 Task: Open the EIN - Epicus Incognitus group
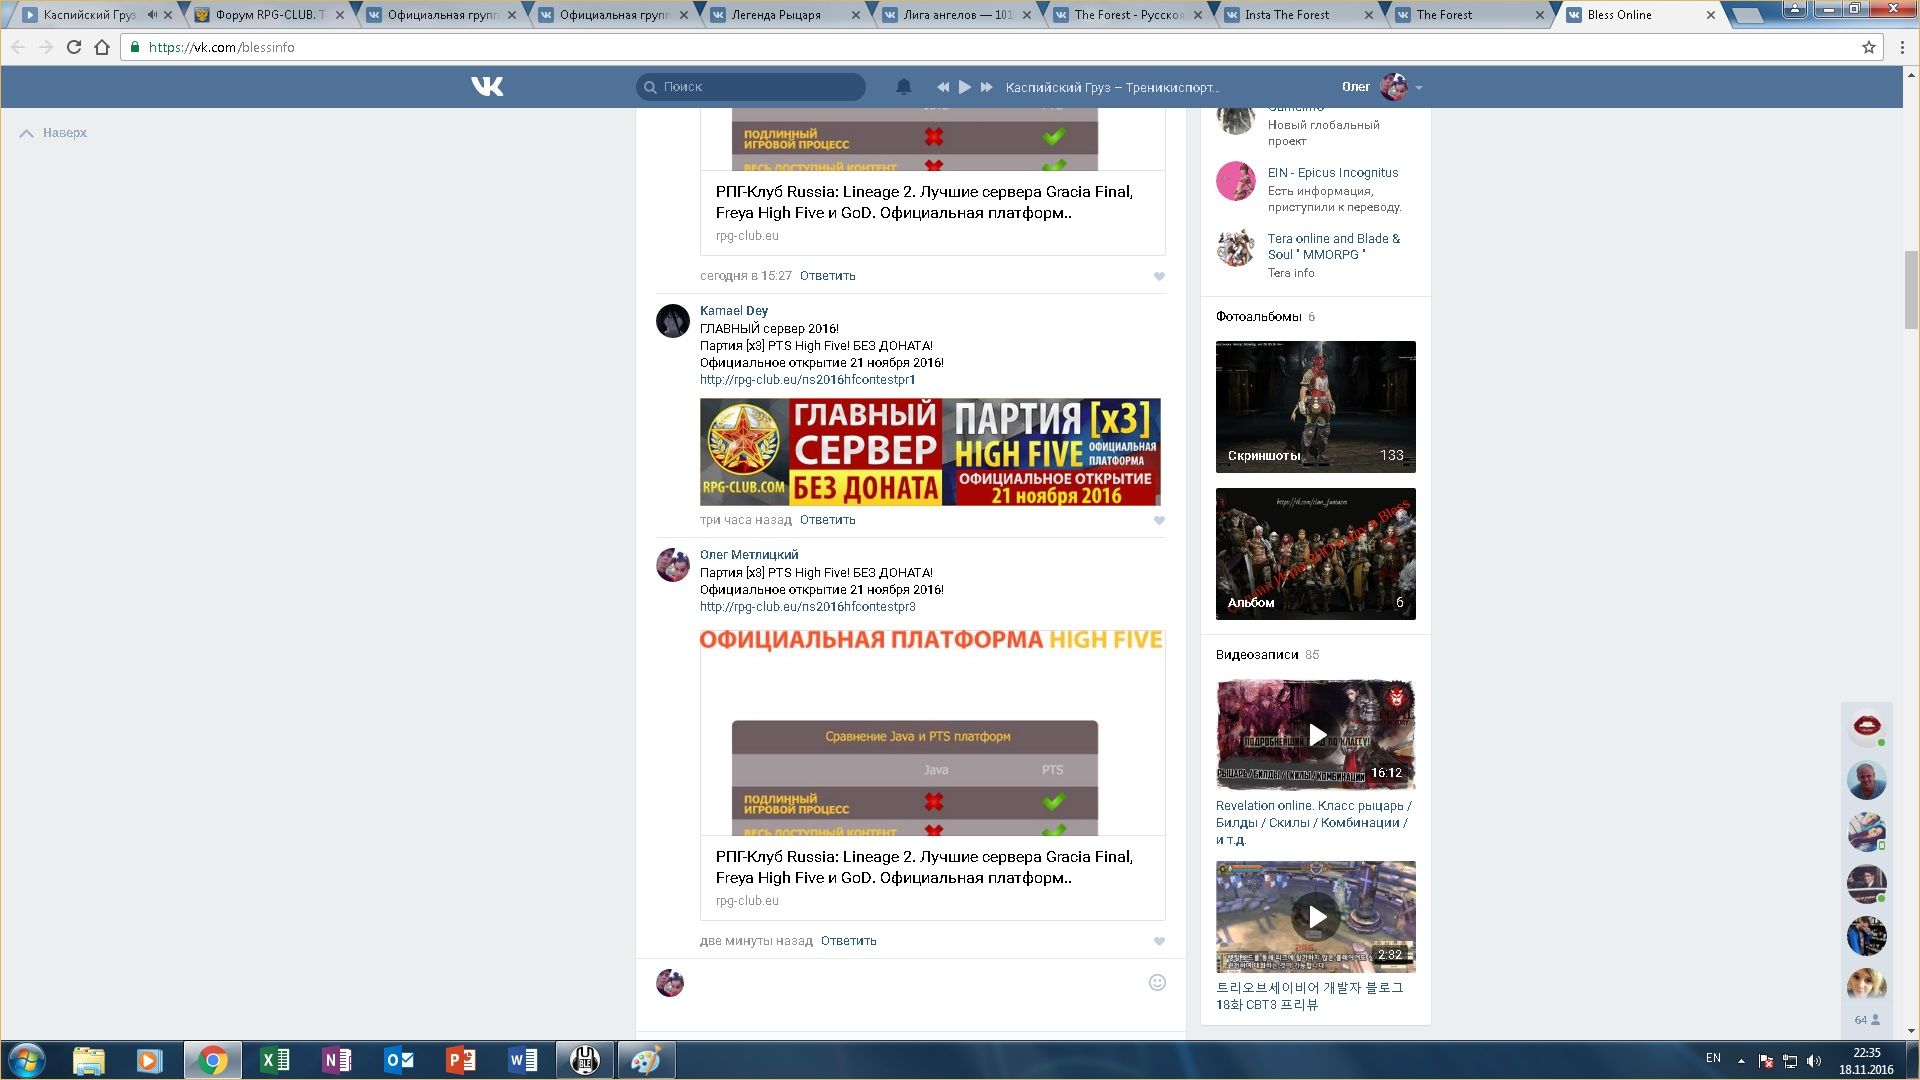1333,173
